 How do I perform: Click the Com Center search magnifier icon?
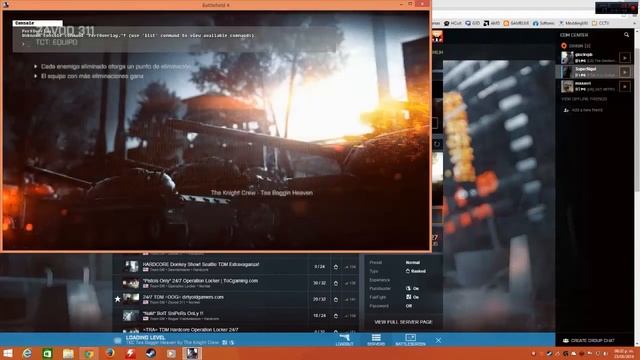627,35
